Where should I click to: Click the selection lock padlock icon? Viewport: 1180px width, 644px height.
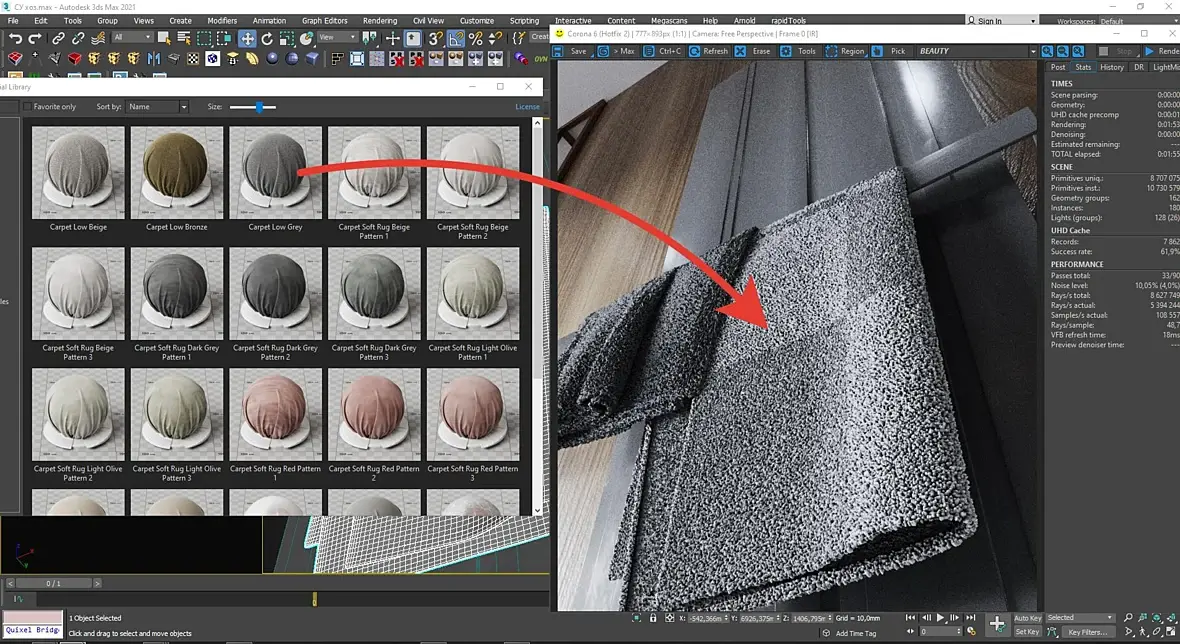653,618
